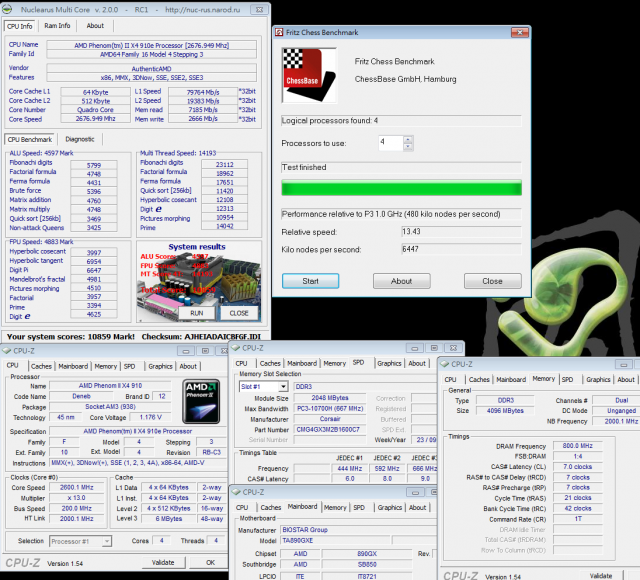Viewport: 640px width, 580px height.
Task: Click the About button in Fritz Chess
Action: [401, 281]
